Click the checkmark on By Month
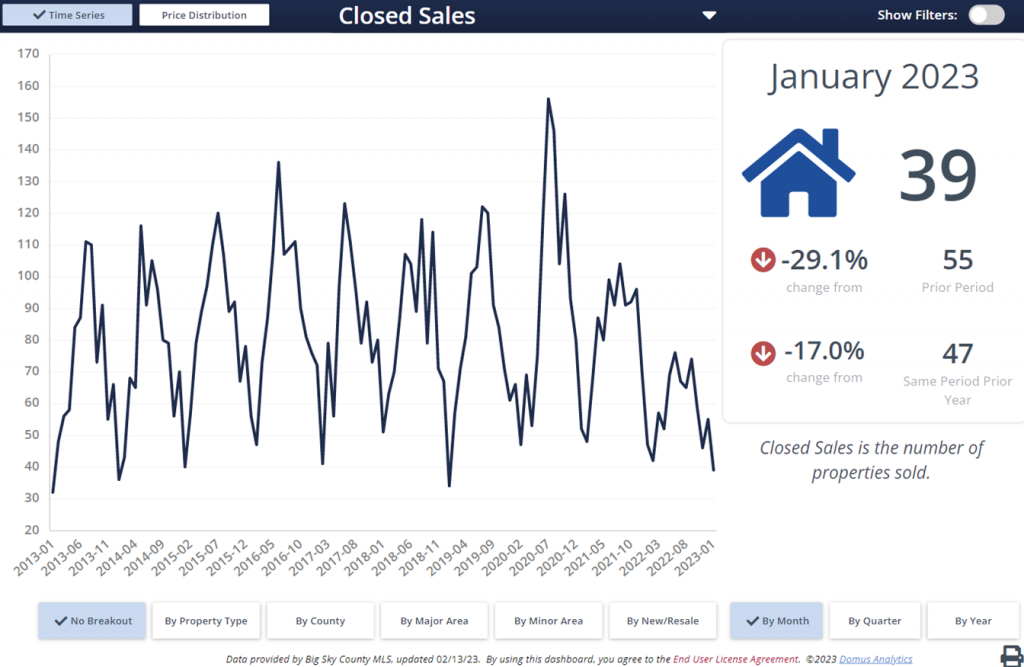 click(x=753, y=621)
